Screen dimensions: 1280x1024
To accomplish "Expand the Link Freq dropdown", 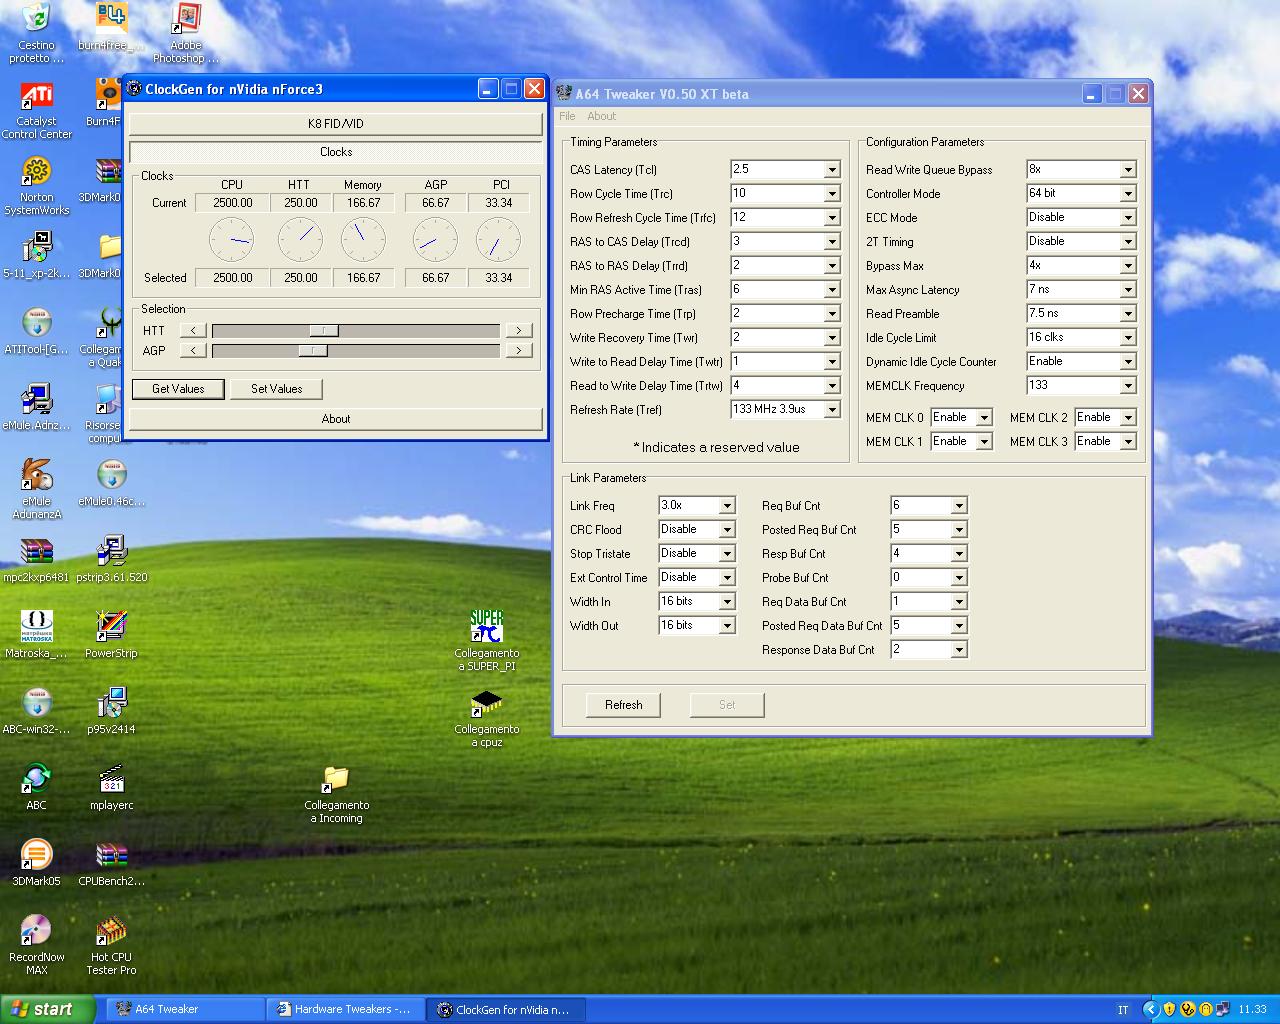I will tap(728, 506).
